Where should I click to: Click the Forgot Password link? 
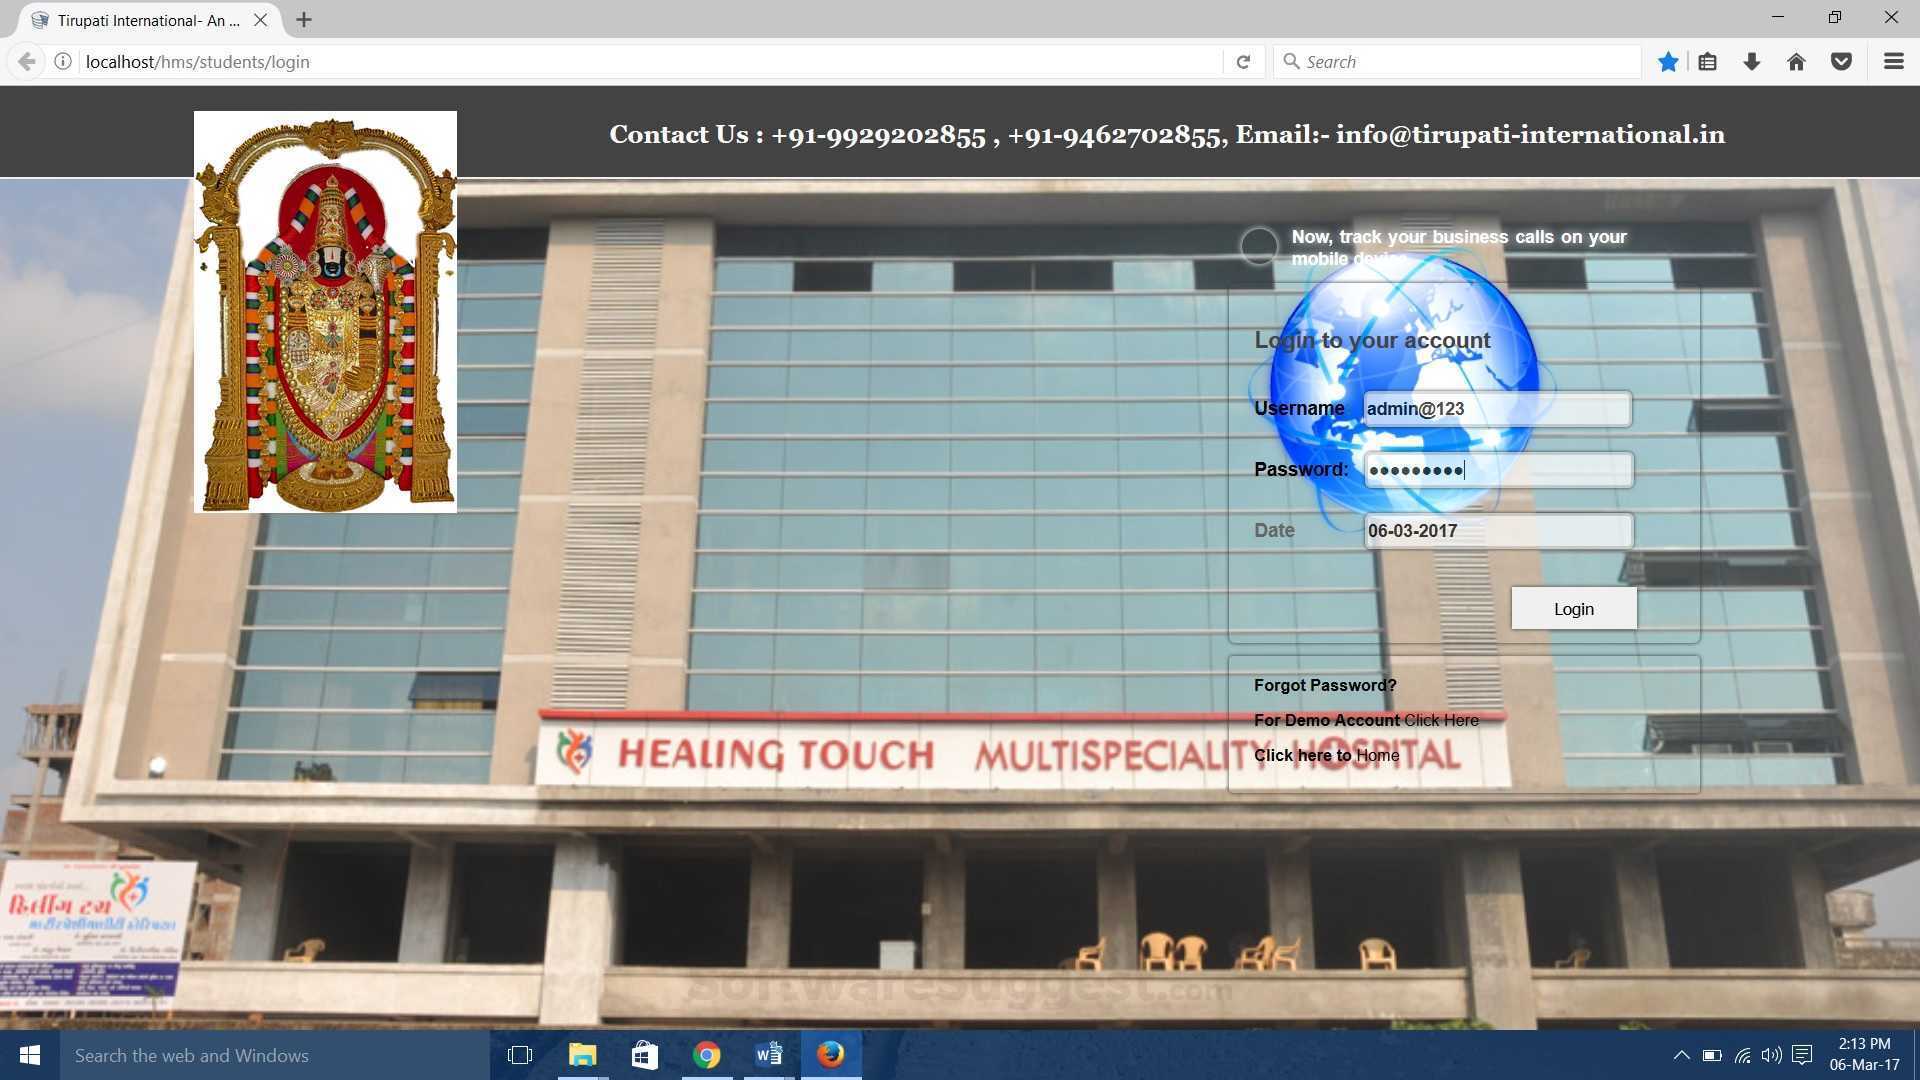click(x=1325, y=685)
